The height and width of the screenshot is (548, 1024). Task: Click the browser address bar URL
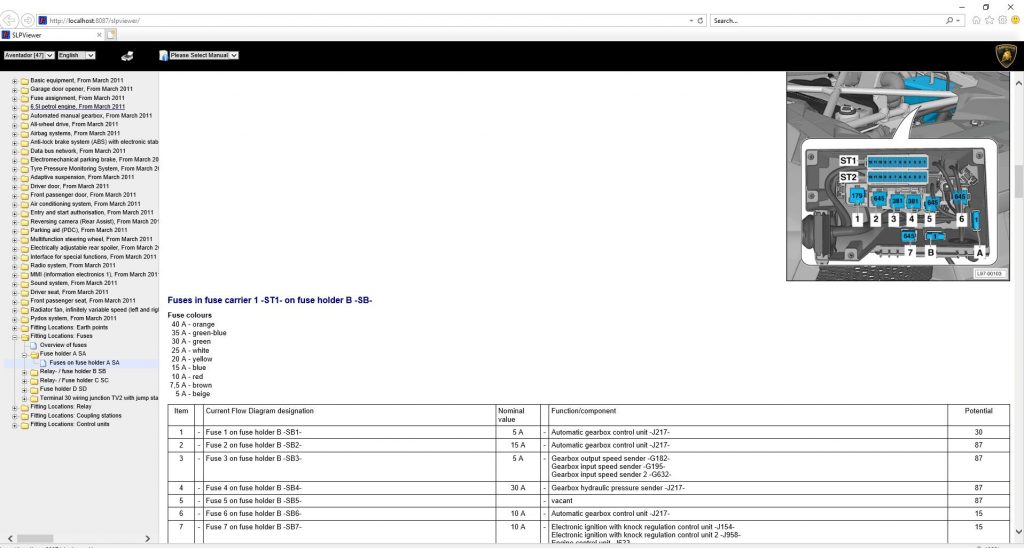pyautogui.click(x=95, y=21)
